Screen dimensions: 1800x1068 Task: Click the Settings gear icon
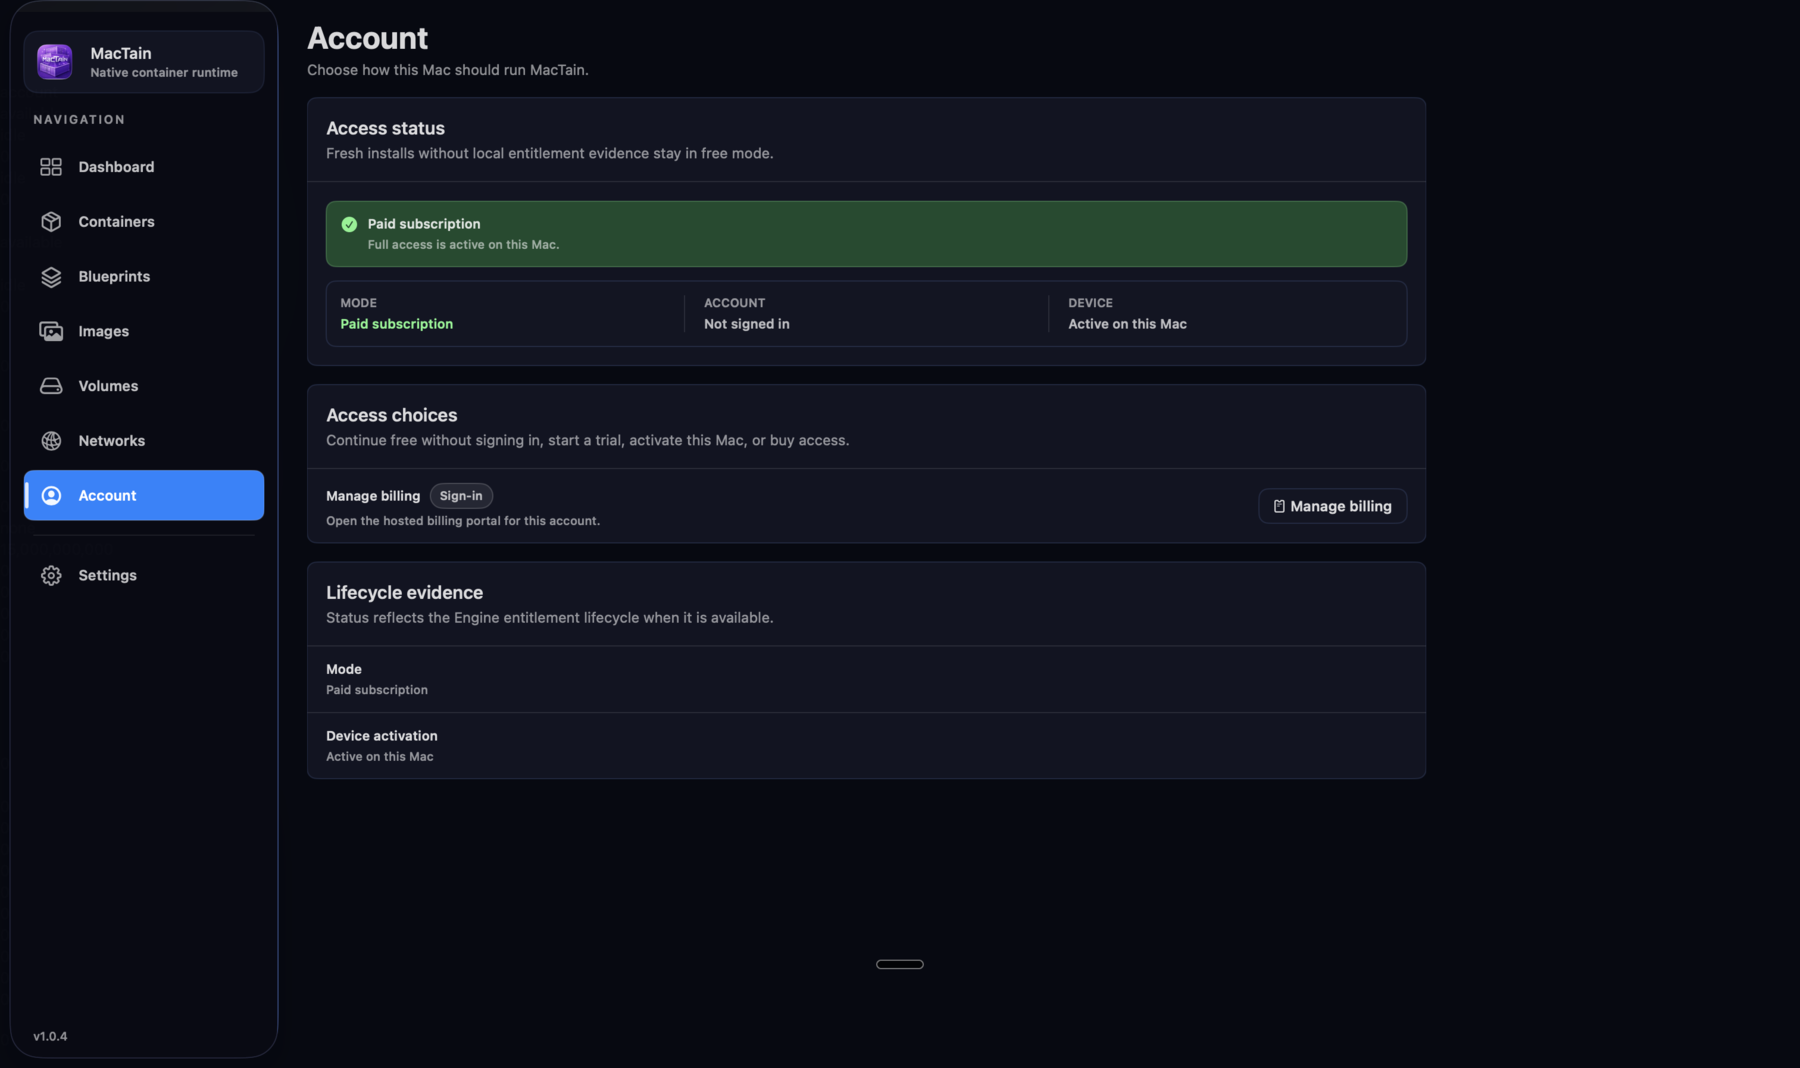(x=51, y=576)
